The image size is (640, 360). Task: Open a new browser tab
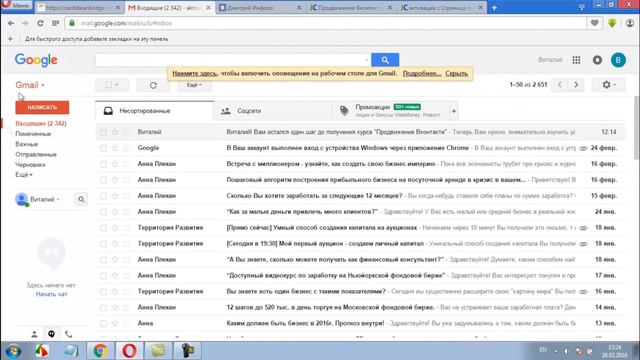494,7
